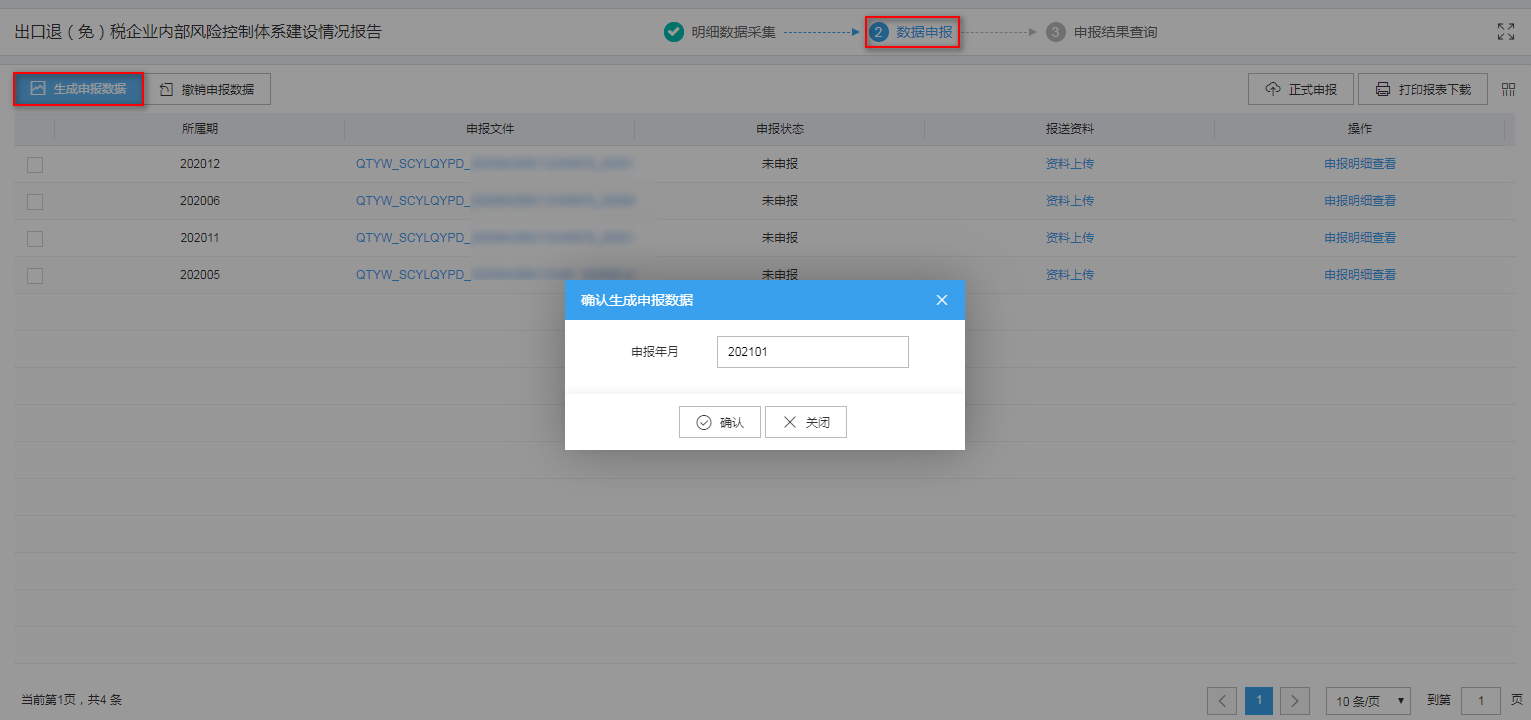The height and width of the screenshot is (720, 1531).
Task: Check the box for row 202005
Action: point(35,275)
